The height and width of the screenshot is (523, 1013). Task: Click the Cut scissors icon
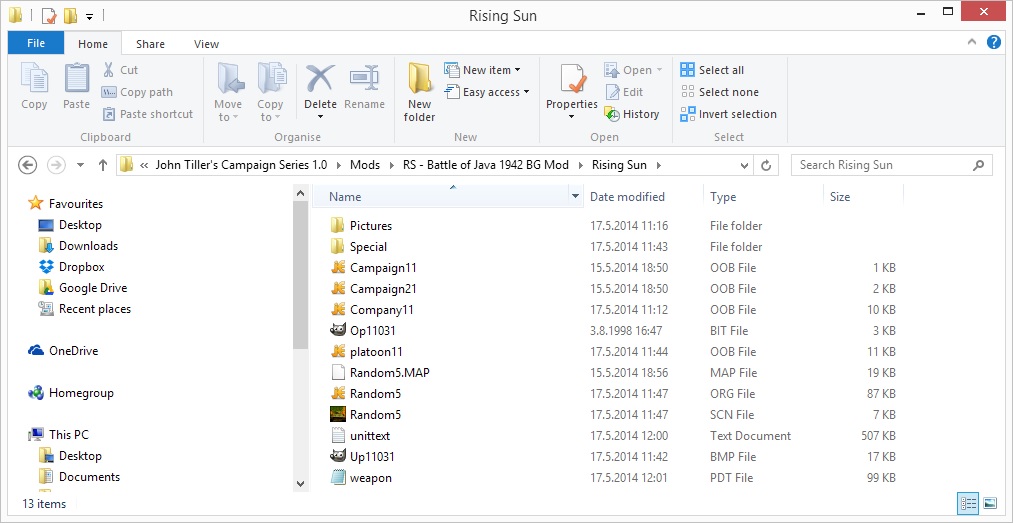109,70
